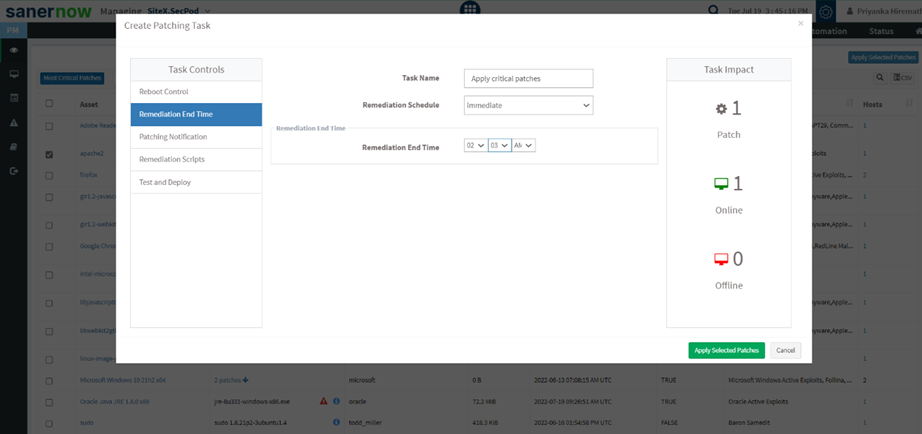Click the eye visibility icon in sidebar
Viewport: 922px width, 434px height.
click(x=14, y=50)
